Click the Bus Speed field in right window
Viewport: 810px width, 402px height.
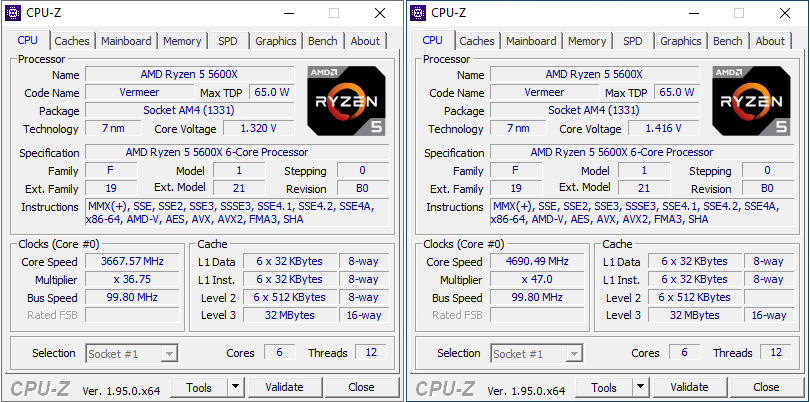(537, 298)
